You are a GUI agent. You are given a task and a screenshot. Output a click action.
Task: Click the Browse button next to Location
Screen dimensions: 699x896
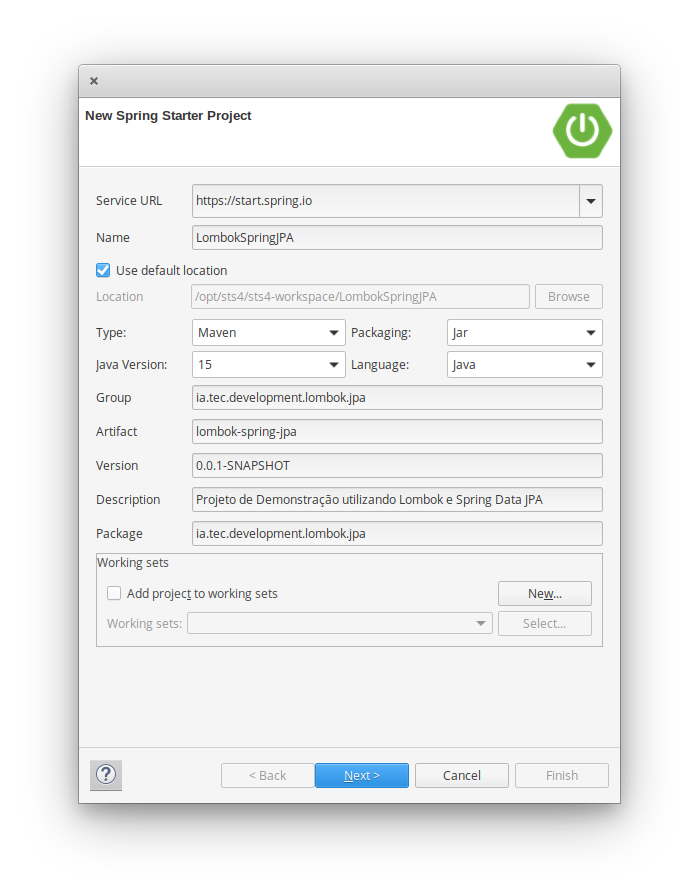click(x=568, y=296)
